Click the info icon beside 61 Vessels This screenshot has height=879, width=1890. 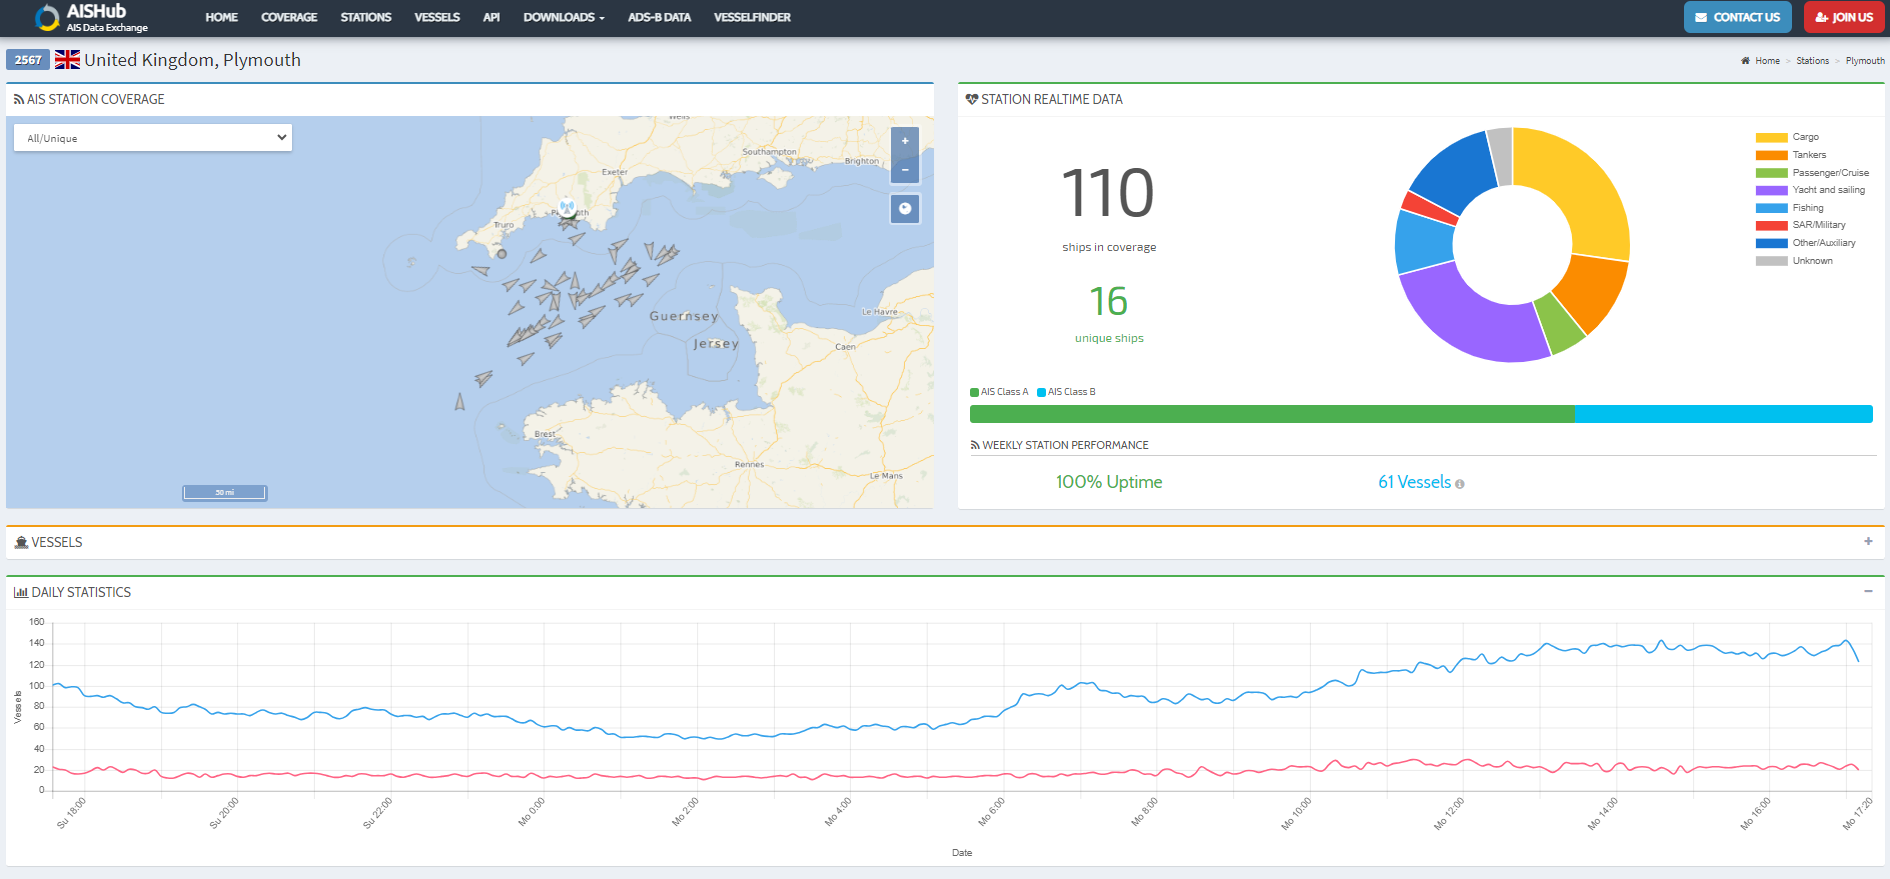[x=1460, y=484]
